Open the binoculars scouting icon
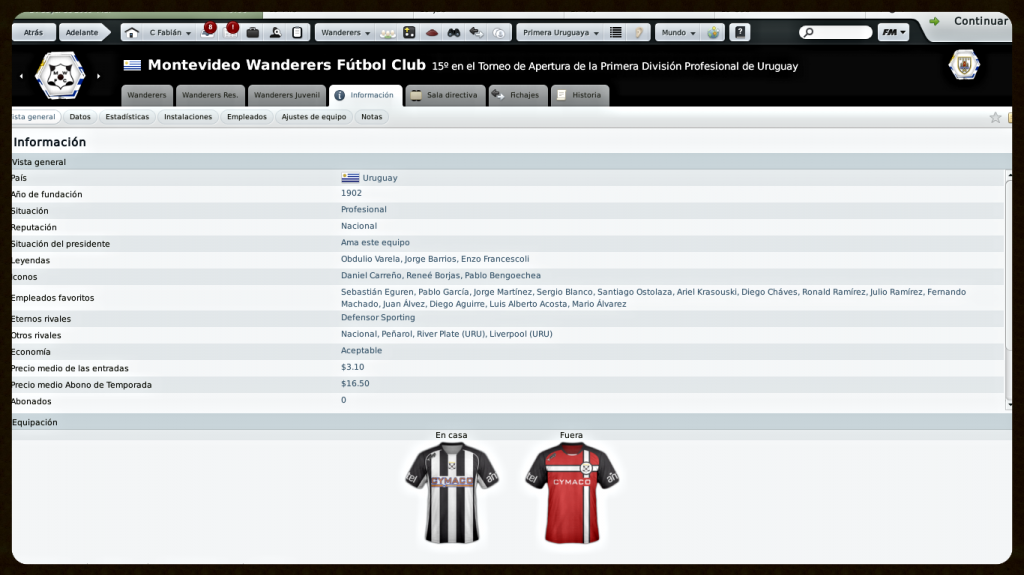1024x575 pixels. [x=454, y=33]
